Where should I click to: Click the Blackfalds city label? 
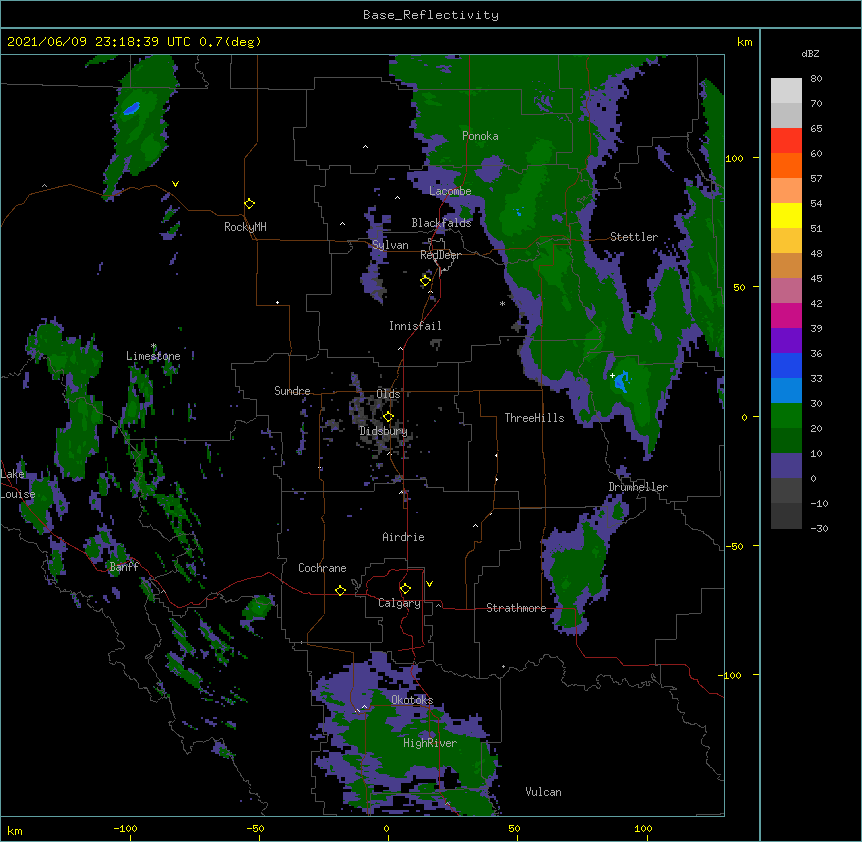[441, 223]
